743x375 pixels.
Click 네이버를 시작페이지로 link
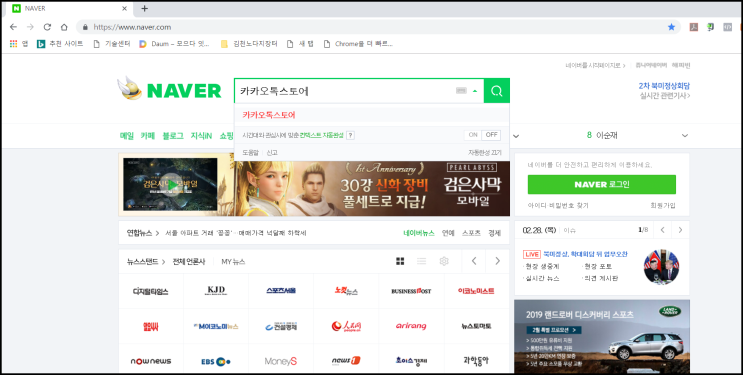(x=595, y=65)
